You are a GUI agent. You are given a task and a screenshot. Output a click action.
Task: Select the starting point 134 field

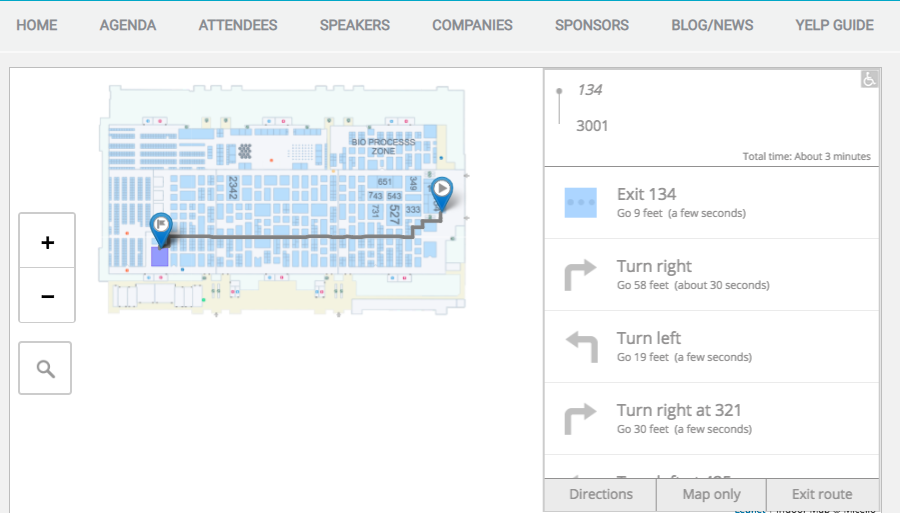click(589, 90)
